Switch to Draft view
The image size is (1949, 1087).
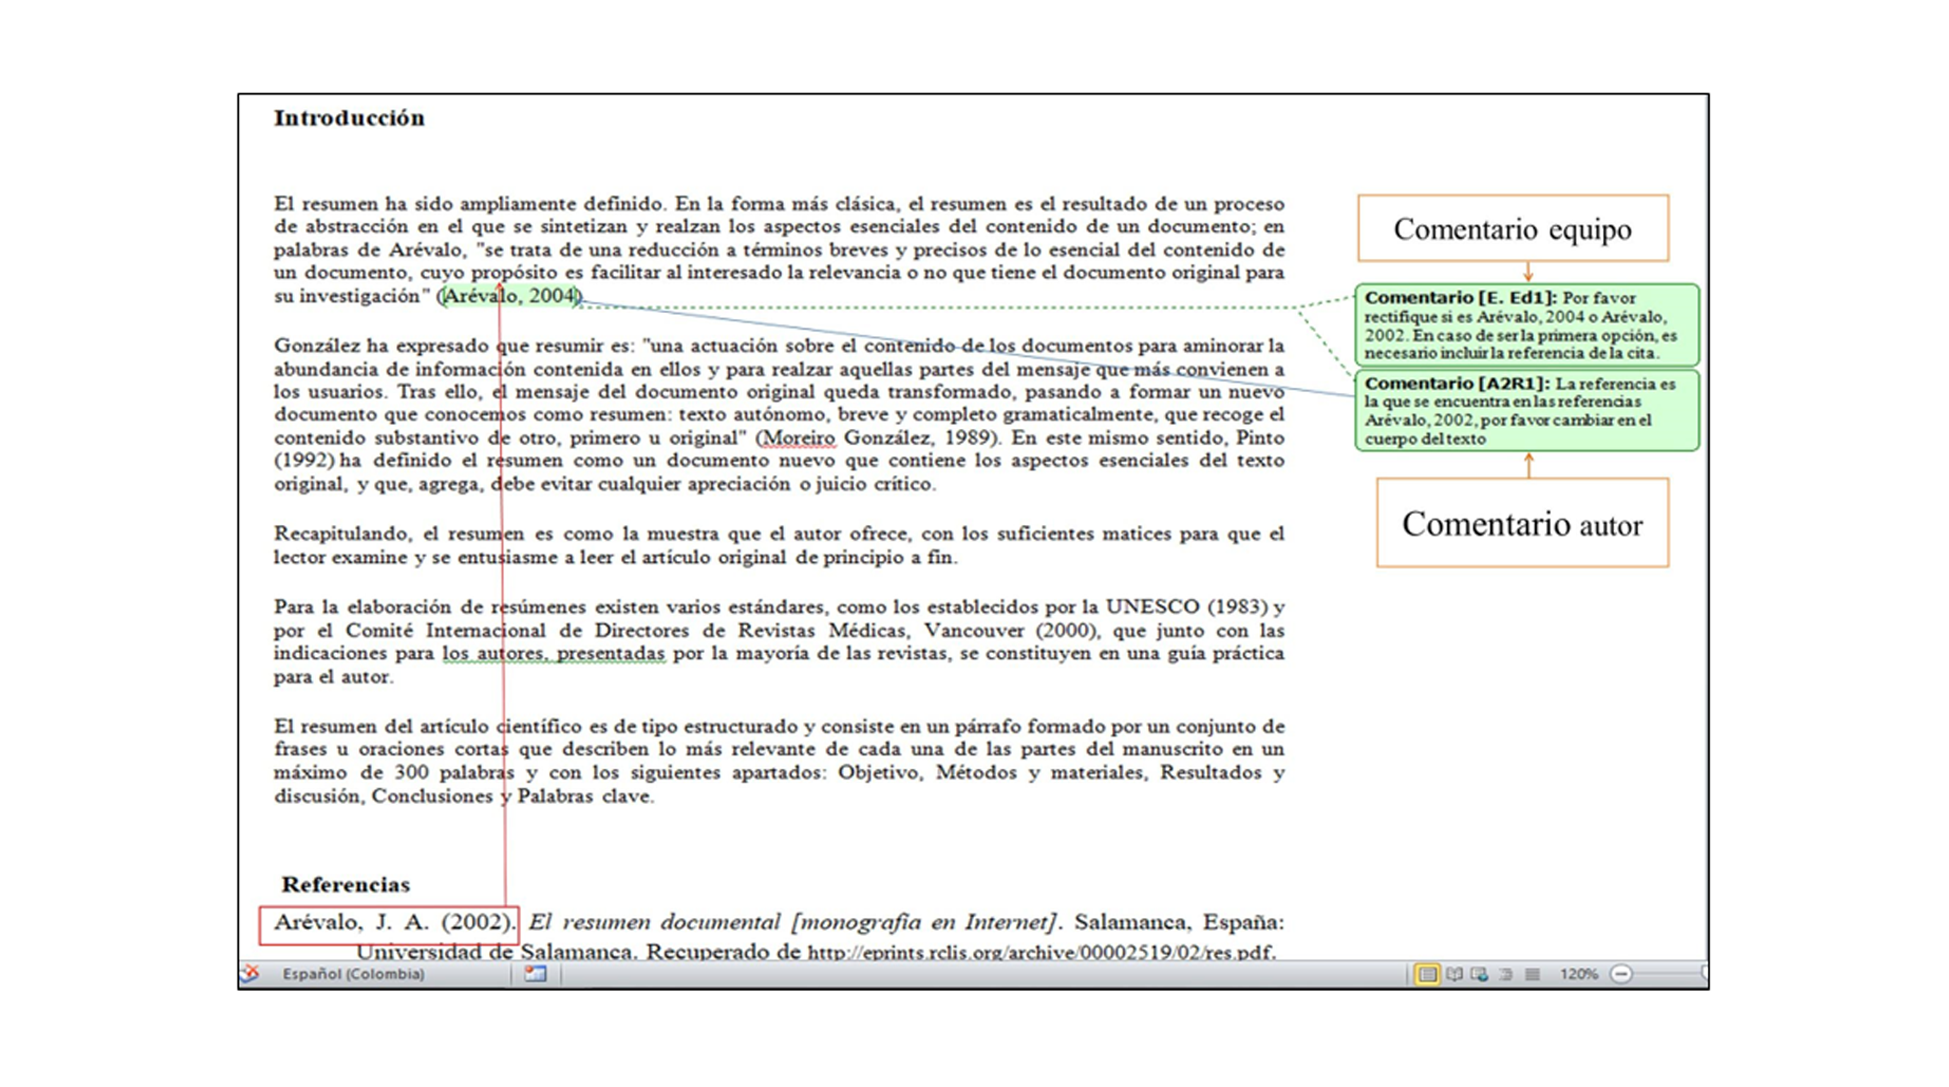[x=1532, y=974]
